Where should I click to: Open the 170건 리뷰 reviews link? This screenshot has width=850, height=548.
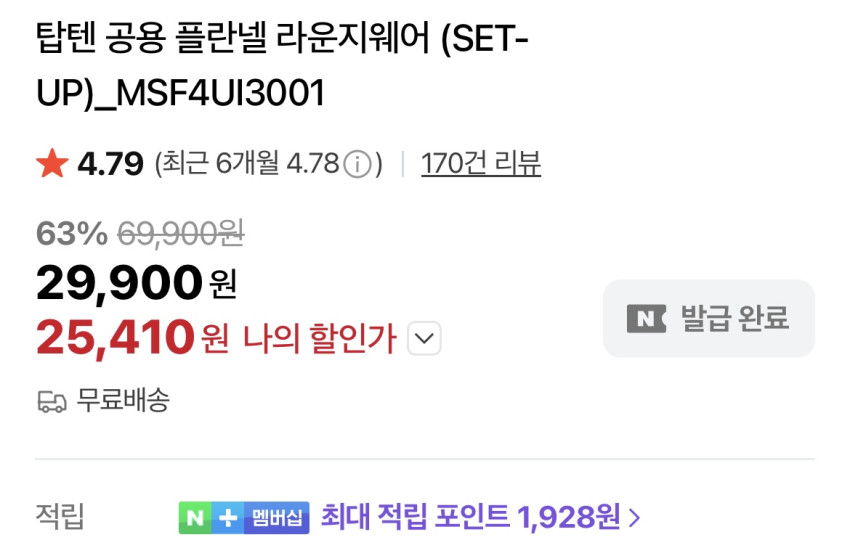[x=481, y=163]
